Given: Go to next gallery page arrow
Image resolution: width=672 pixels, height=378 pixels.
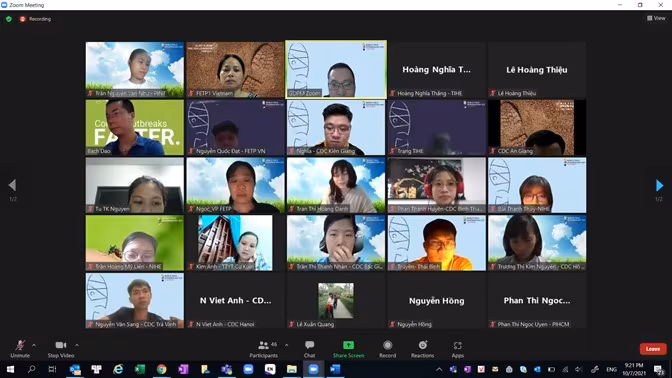Looking at the screenshot, I should click(659, 185).
